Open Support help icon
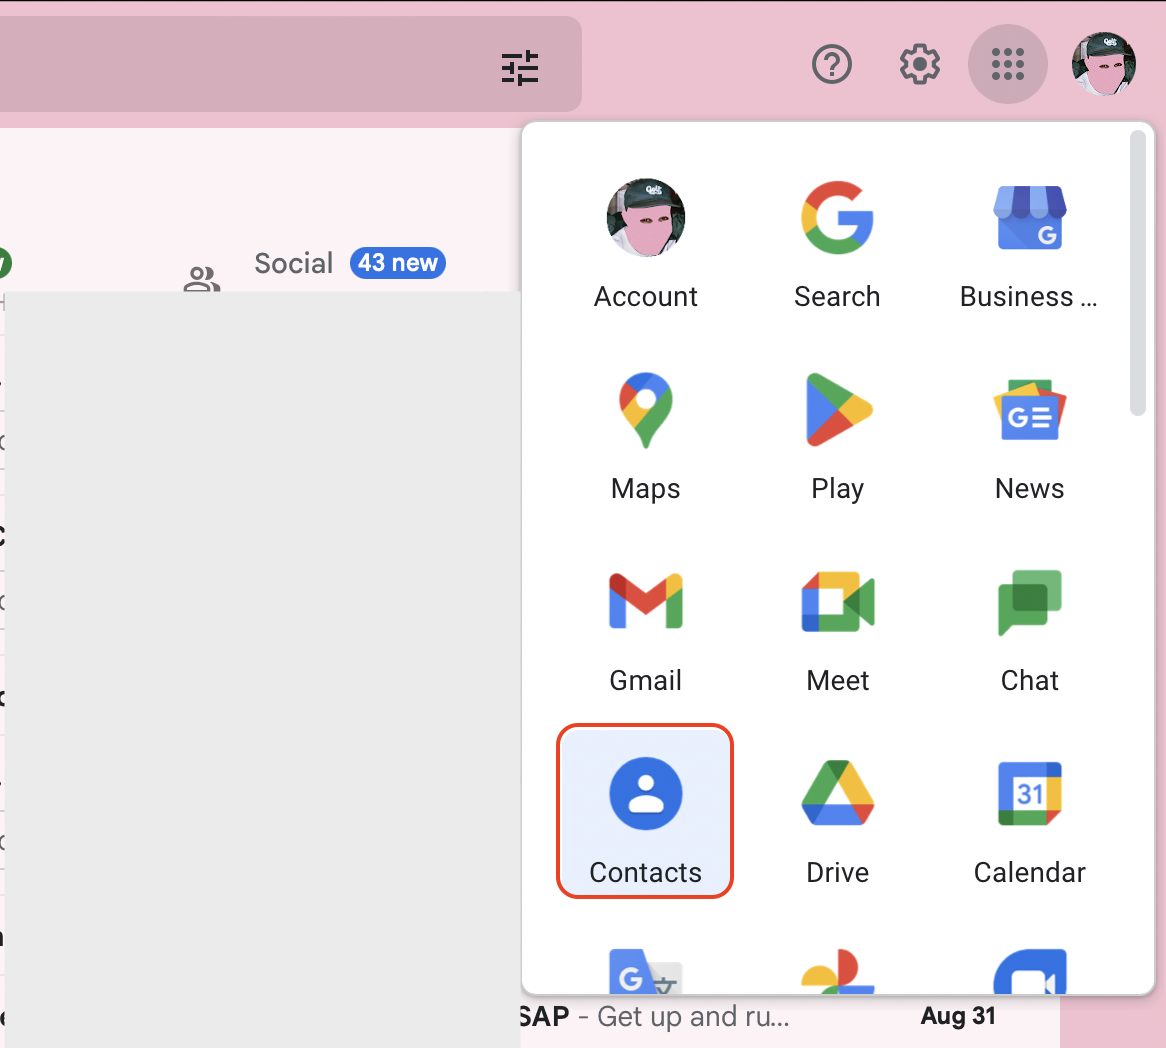 pos(831,64)
